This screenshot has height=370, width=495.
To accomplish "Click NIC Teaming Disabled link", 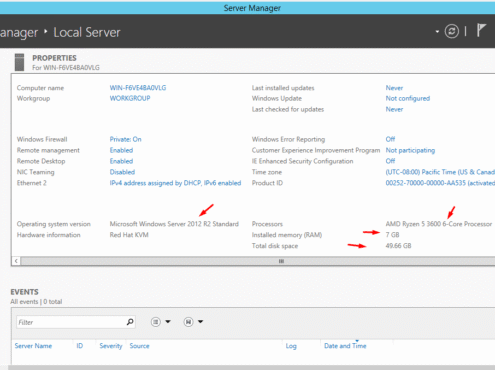I will 122,172.
